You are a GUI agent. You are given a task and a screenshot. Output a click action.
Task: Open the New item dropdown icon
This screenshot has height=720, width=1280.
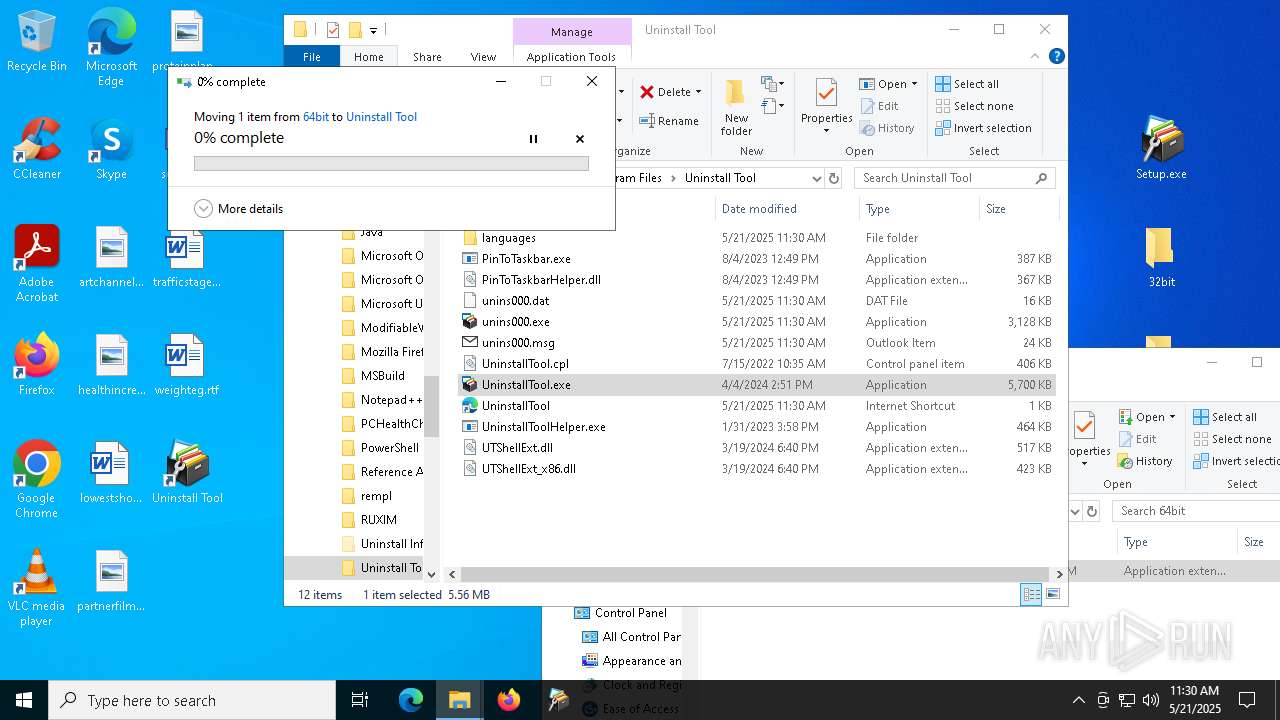coord(772,84)
